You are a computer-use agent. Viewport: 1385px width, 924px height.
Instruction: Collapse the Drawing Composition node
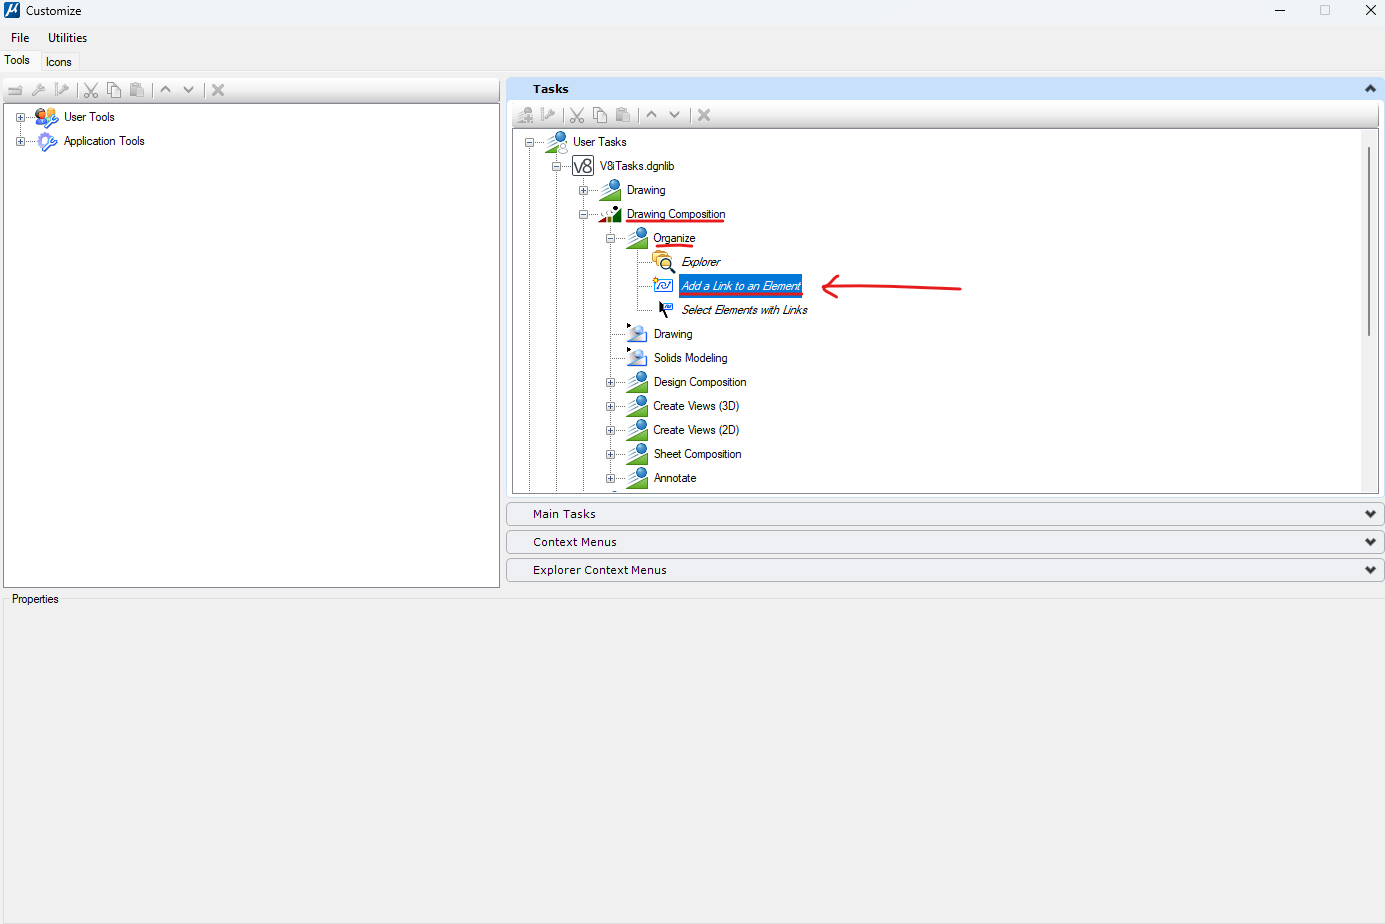tap(583, 213)
